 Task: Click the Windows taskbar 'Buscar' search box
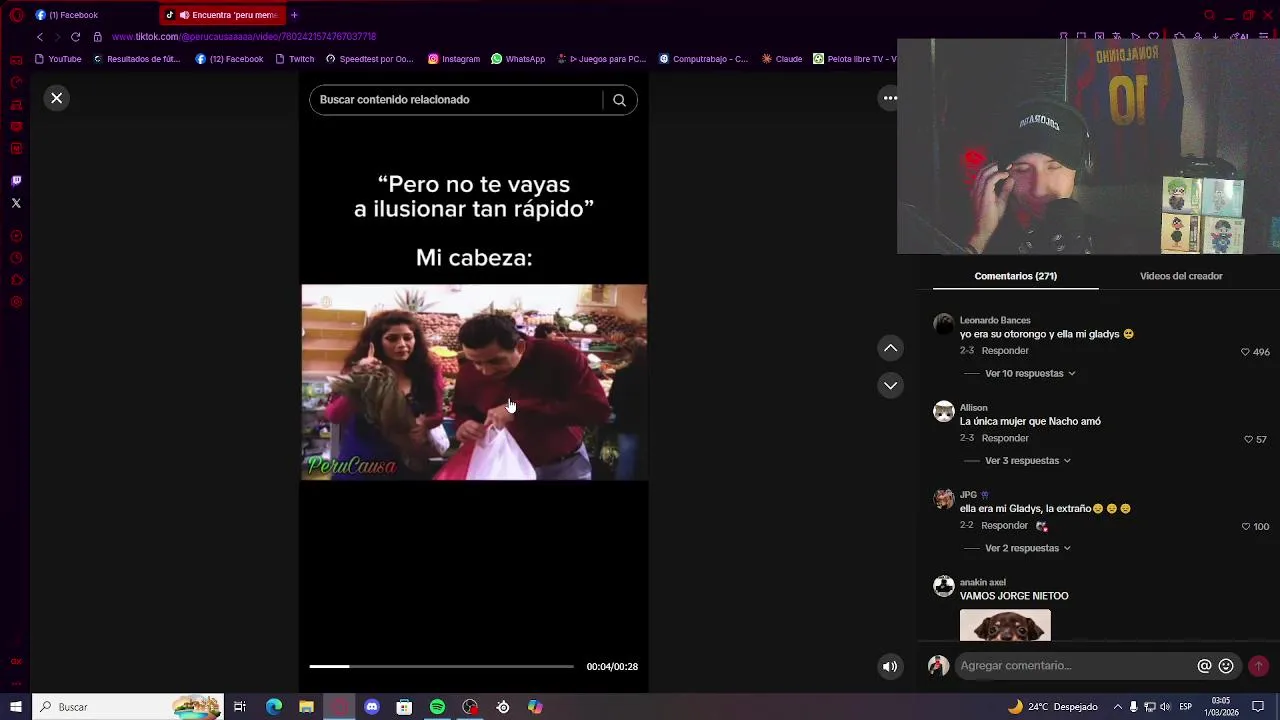point(128,707)
